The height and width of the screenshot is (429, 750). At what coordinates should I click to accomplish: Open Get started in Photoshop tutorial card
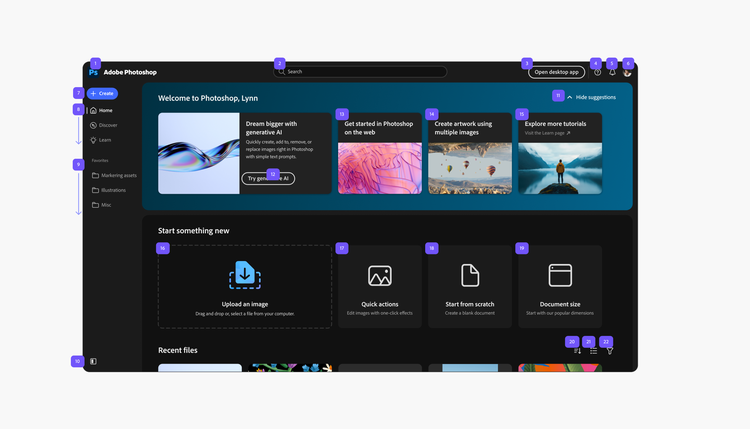click(380, 154)
